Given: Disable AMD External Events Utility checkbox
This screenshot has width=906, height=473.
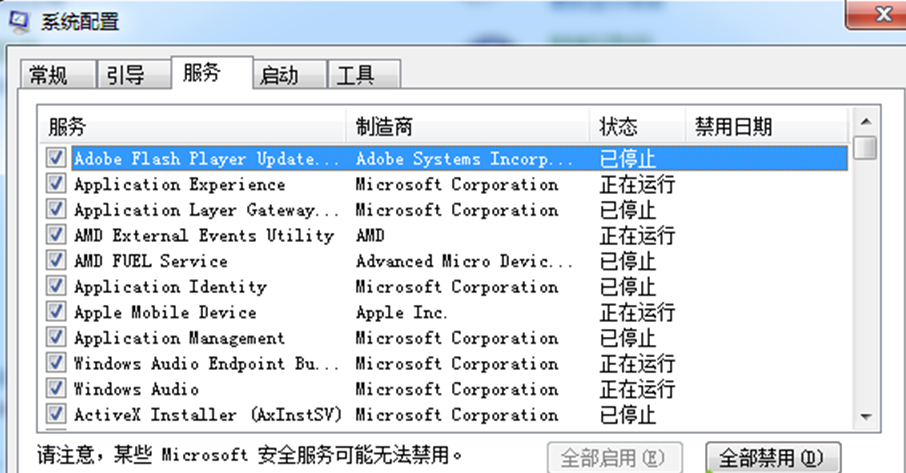Looking at the screenshot, I should [56, 235].
